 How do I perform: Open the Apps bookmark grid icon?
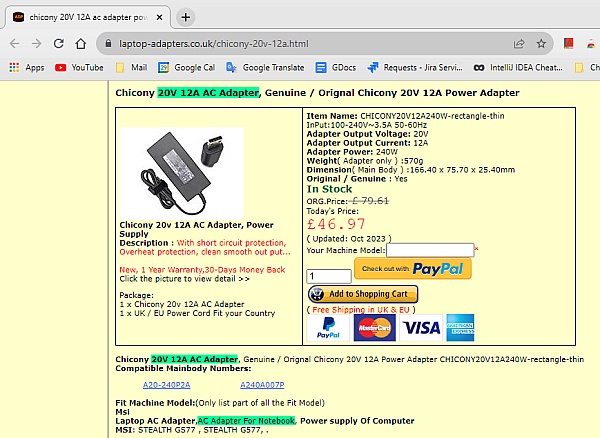coord(14,68)
